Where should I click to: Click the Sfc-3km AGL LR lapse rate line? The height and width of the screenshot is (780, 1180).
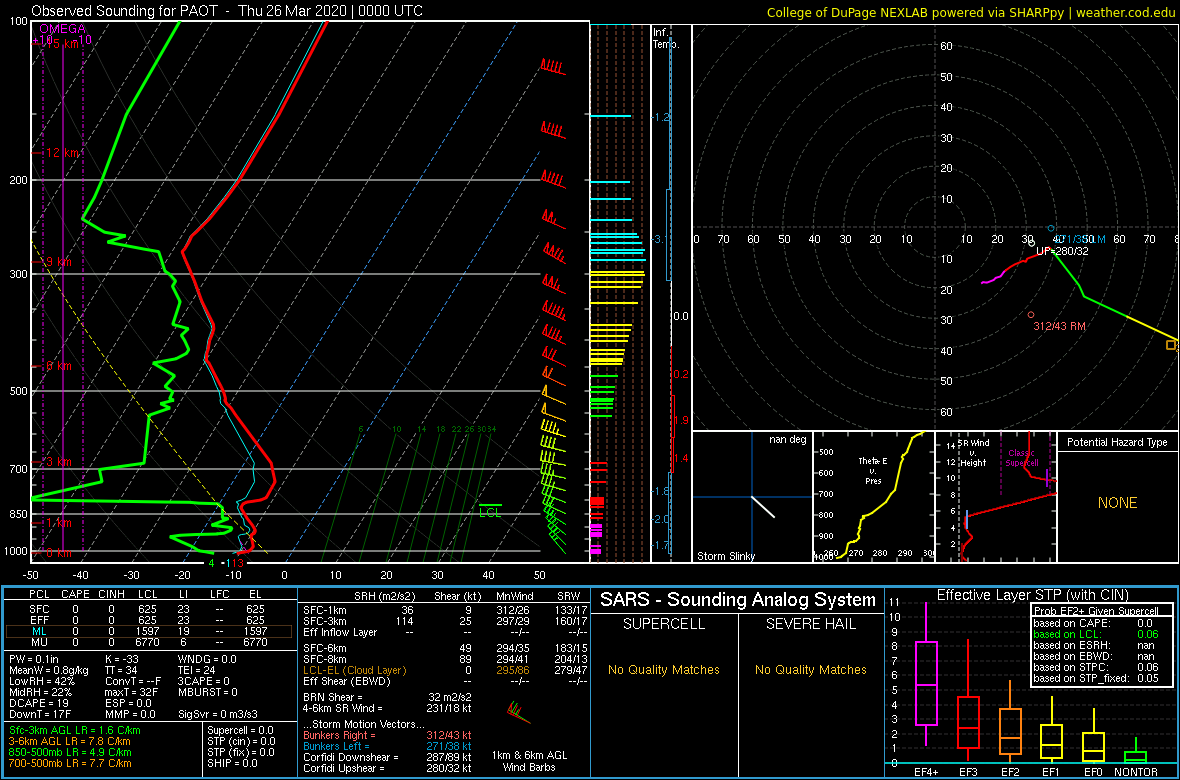(74, 731)
